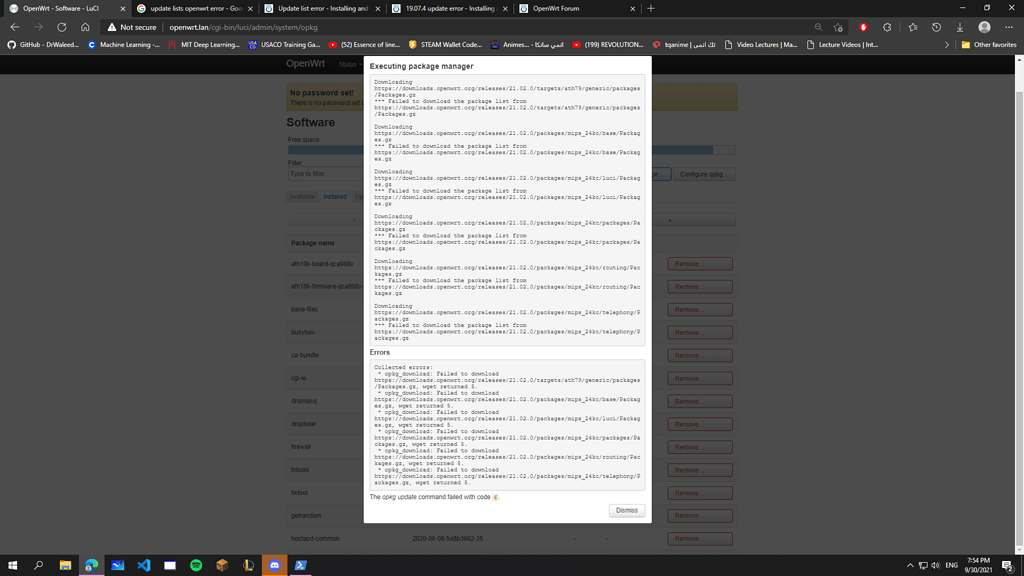Open the browser home page

tap(85, 27)
